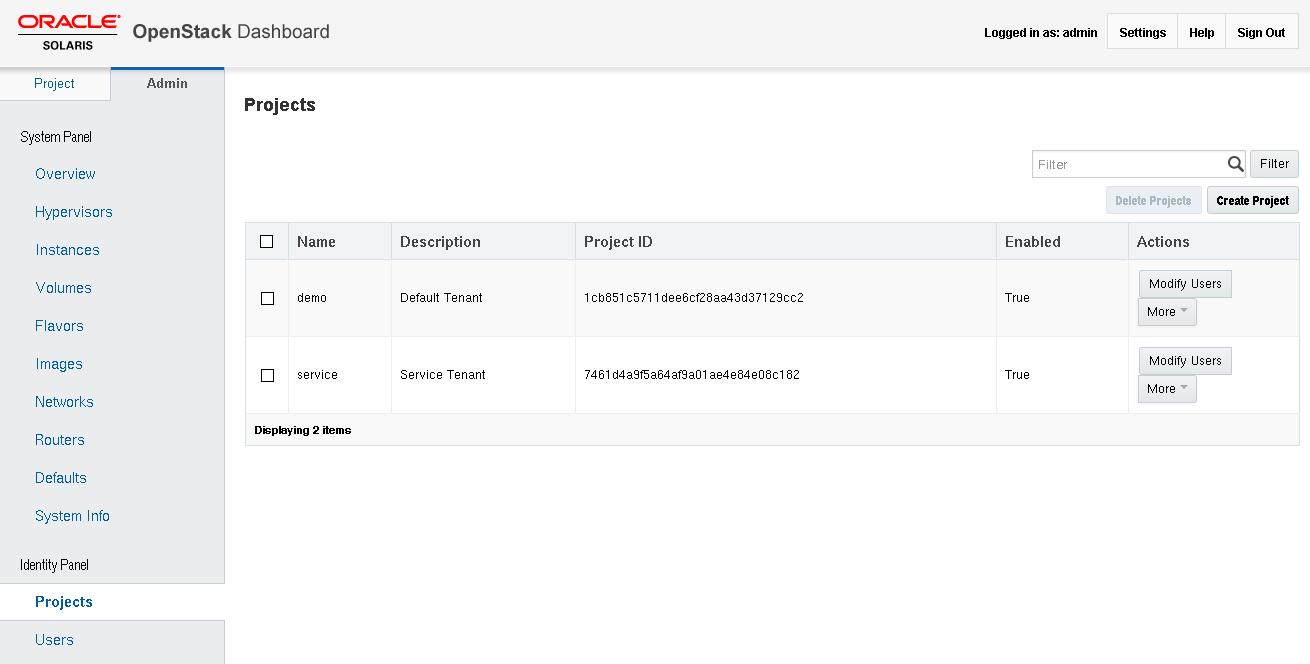The width and height of the screenshot is (1310, 664).
Task: Switch to the Project tab
Action: coord(54,84)
